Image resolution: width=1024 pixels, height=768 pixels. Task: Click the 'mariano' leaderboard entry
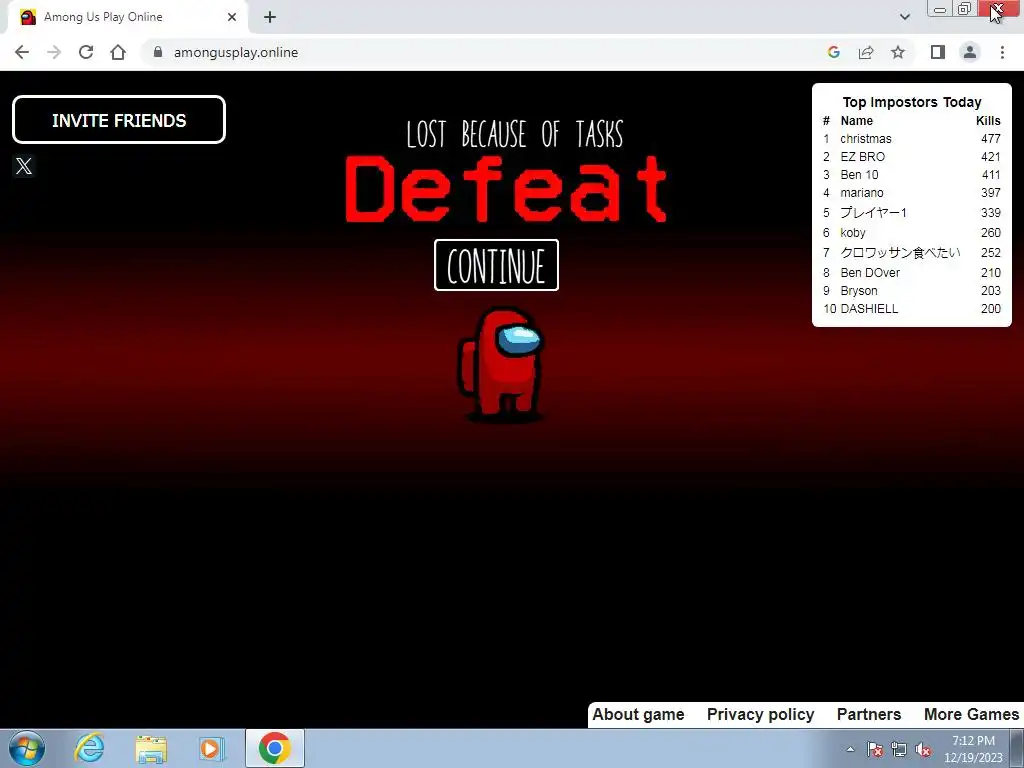(912, 193)
